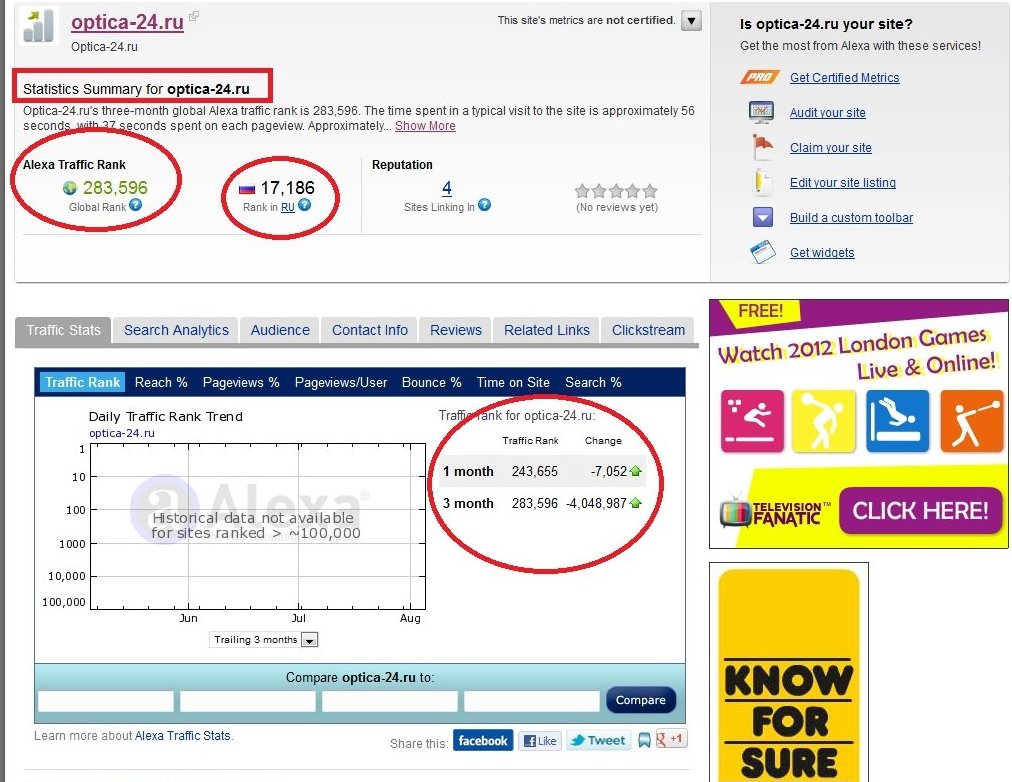Click the green arrow icon in 3 month row
The width and height of the screenshot is (1012, 782).
coord(636,503)
